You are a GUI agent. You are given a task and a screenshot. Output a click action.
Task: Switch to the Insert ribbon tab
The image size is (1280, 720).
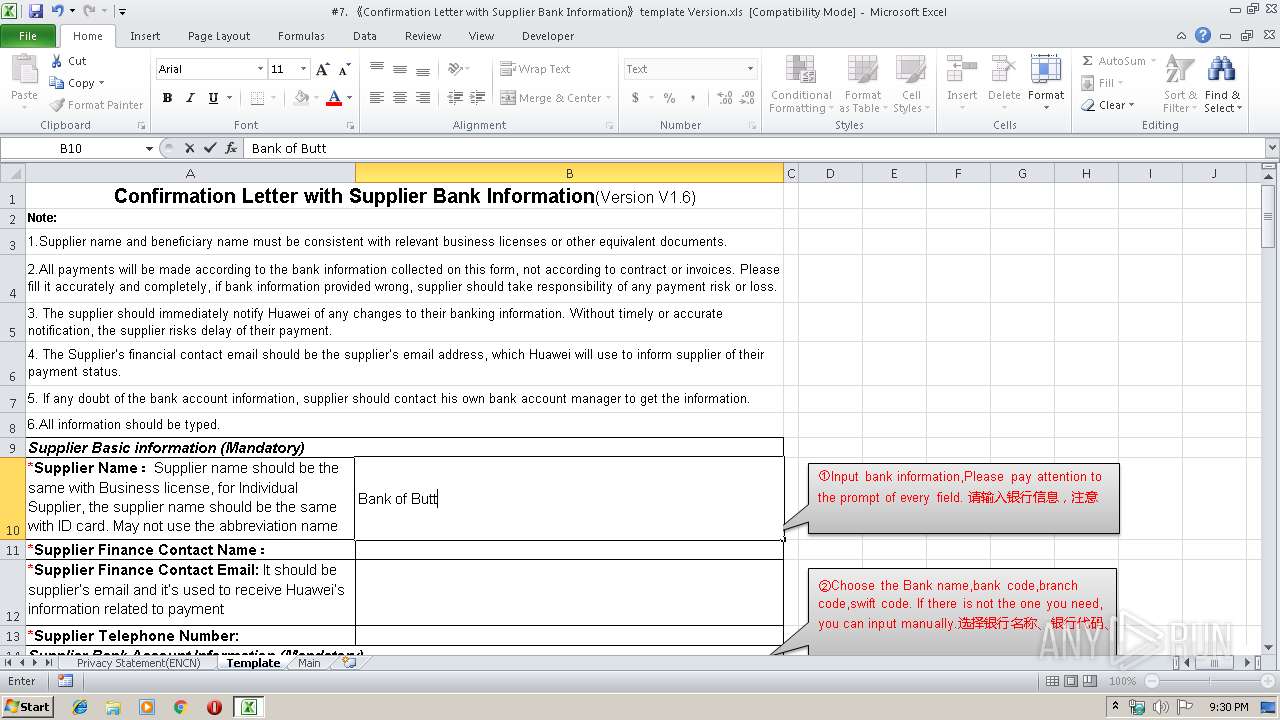pyautogui.click(x=145, y=36)
